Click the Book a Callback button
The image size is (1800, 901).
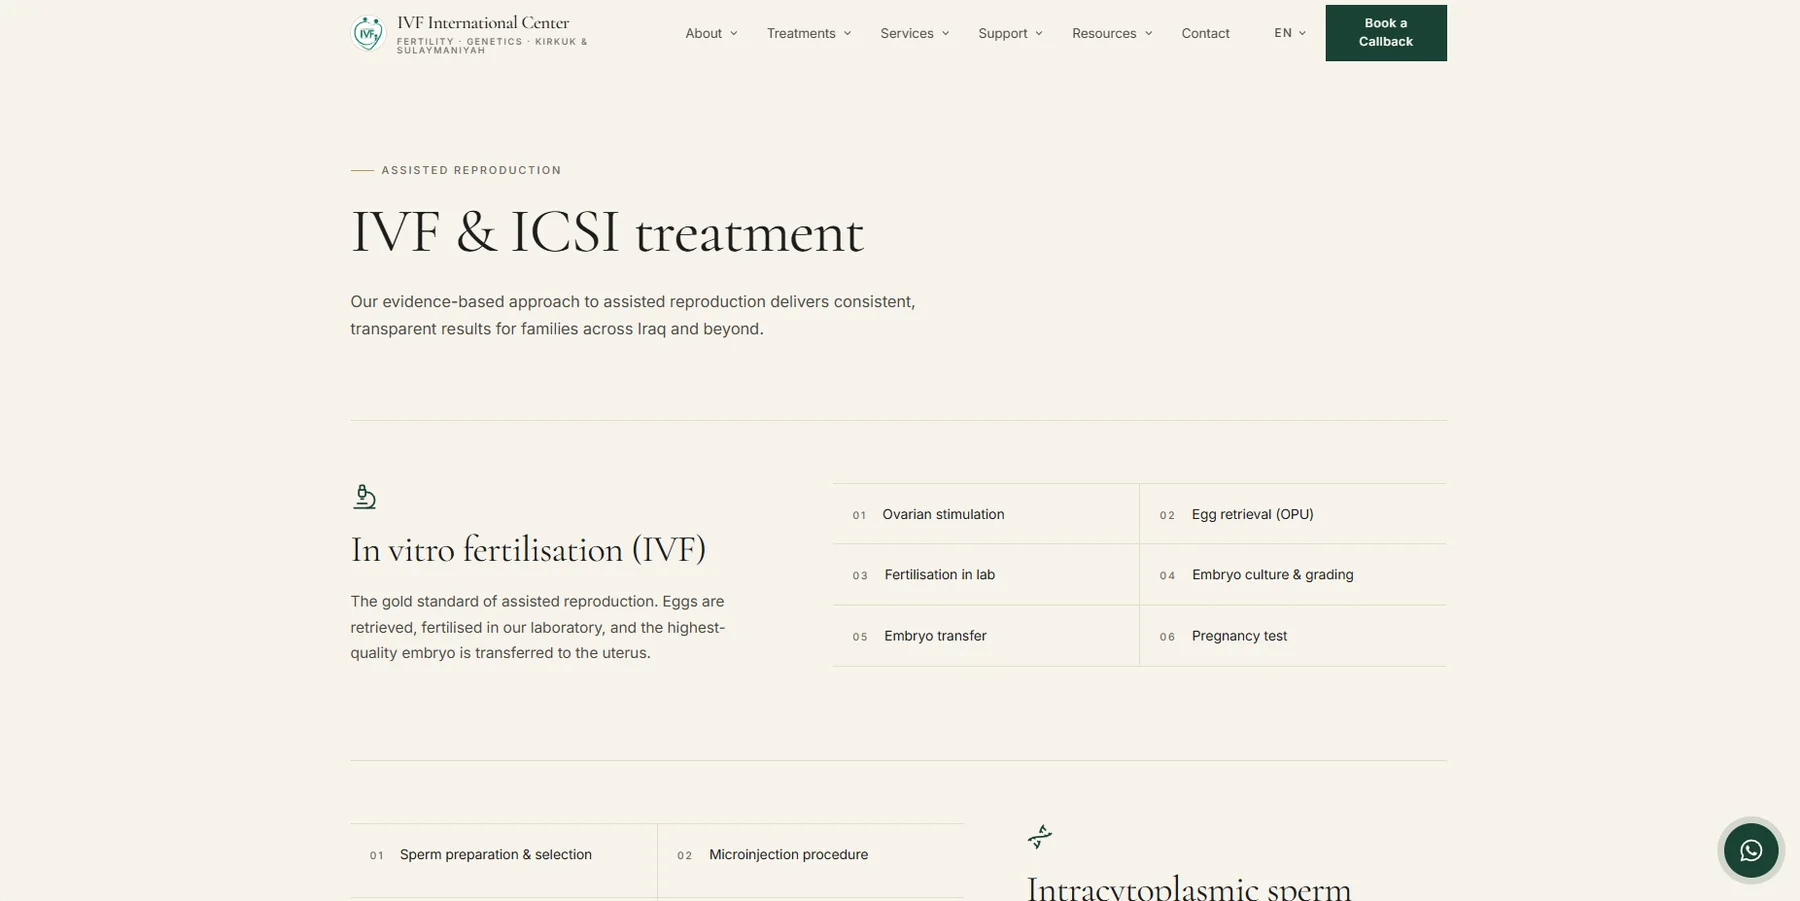point(1386,33)
